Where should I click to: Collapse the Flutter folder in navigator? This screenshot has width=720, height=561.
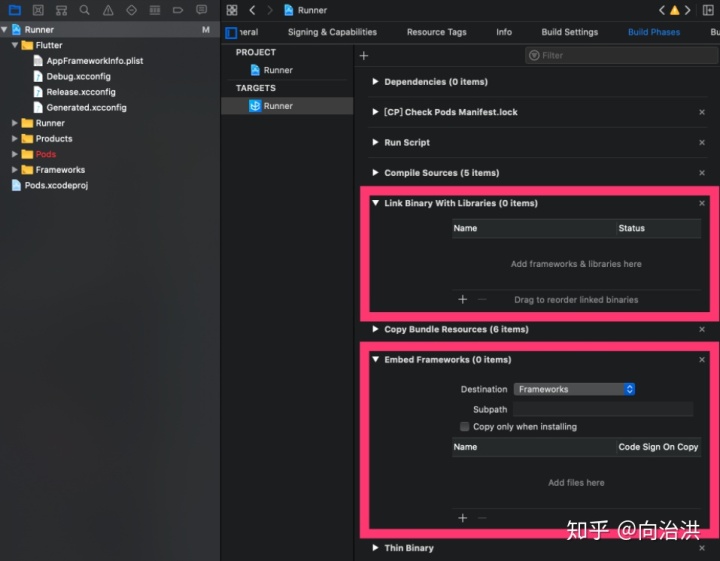pos(15,45)
